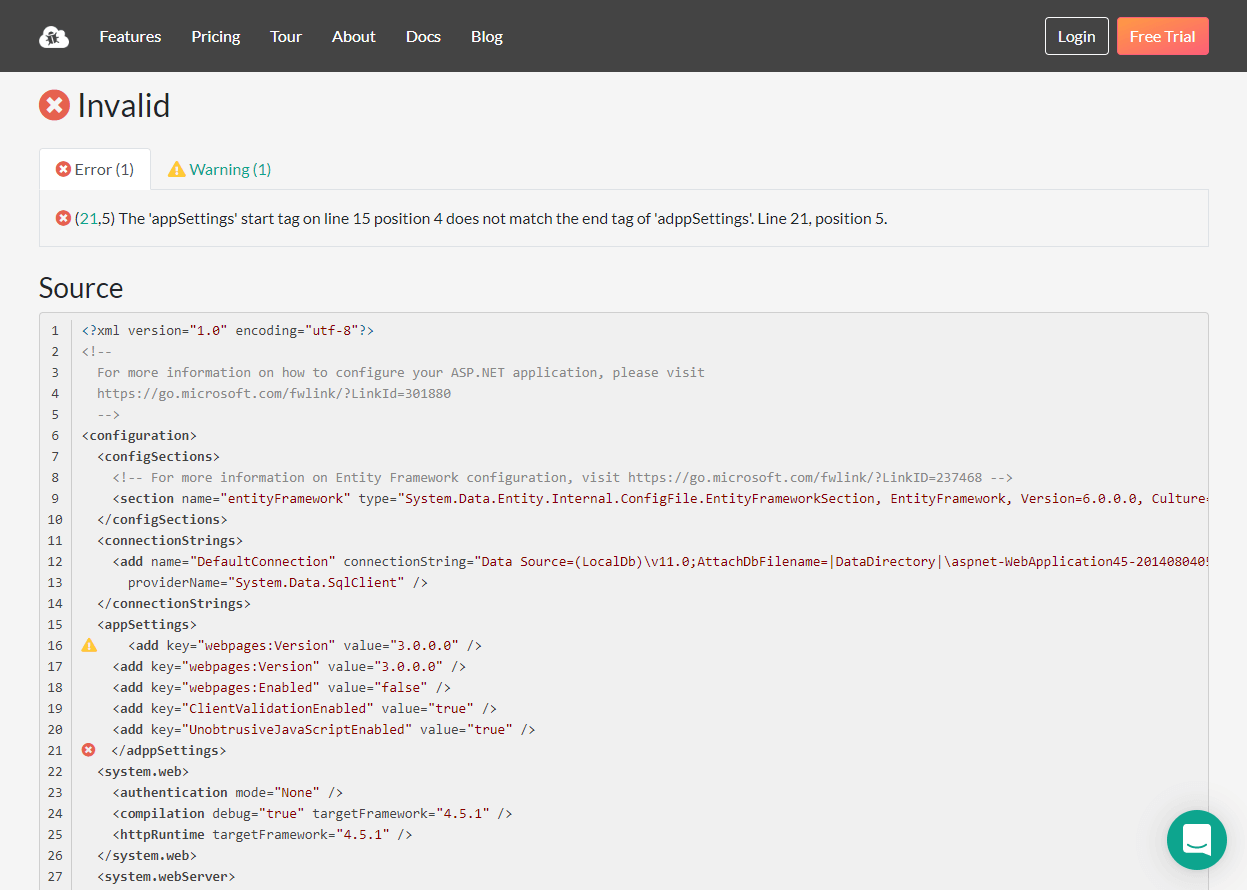
Task: Click the red X icon beside 'Invalid'
Action: point(54,104)
